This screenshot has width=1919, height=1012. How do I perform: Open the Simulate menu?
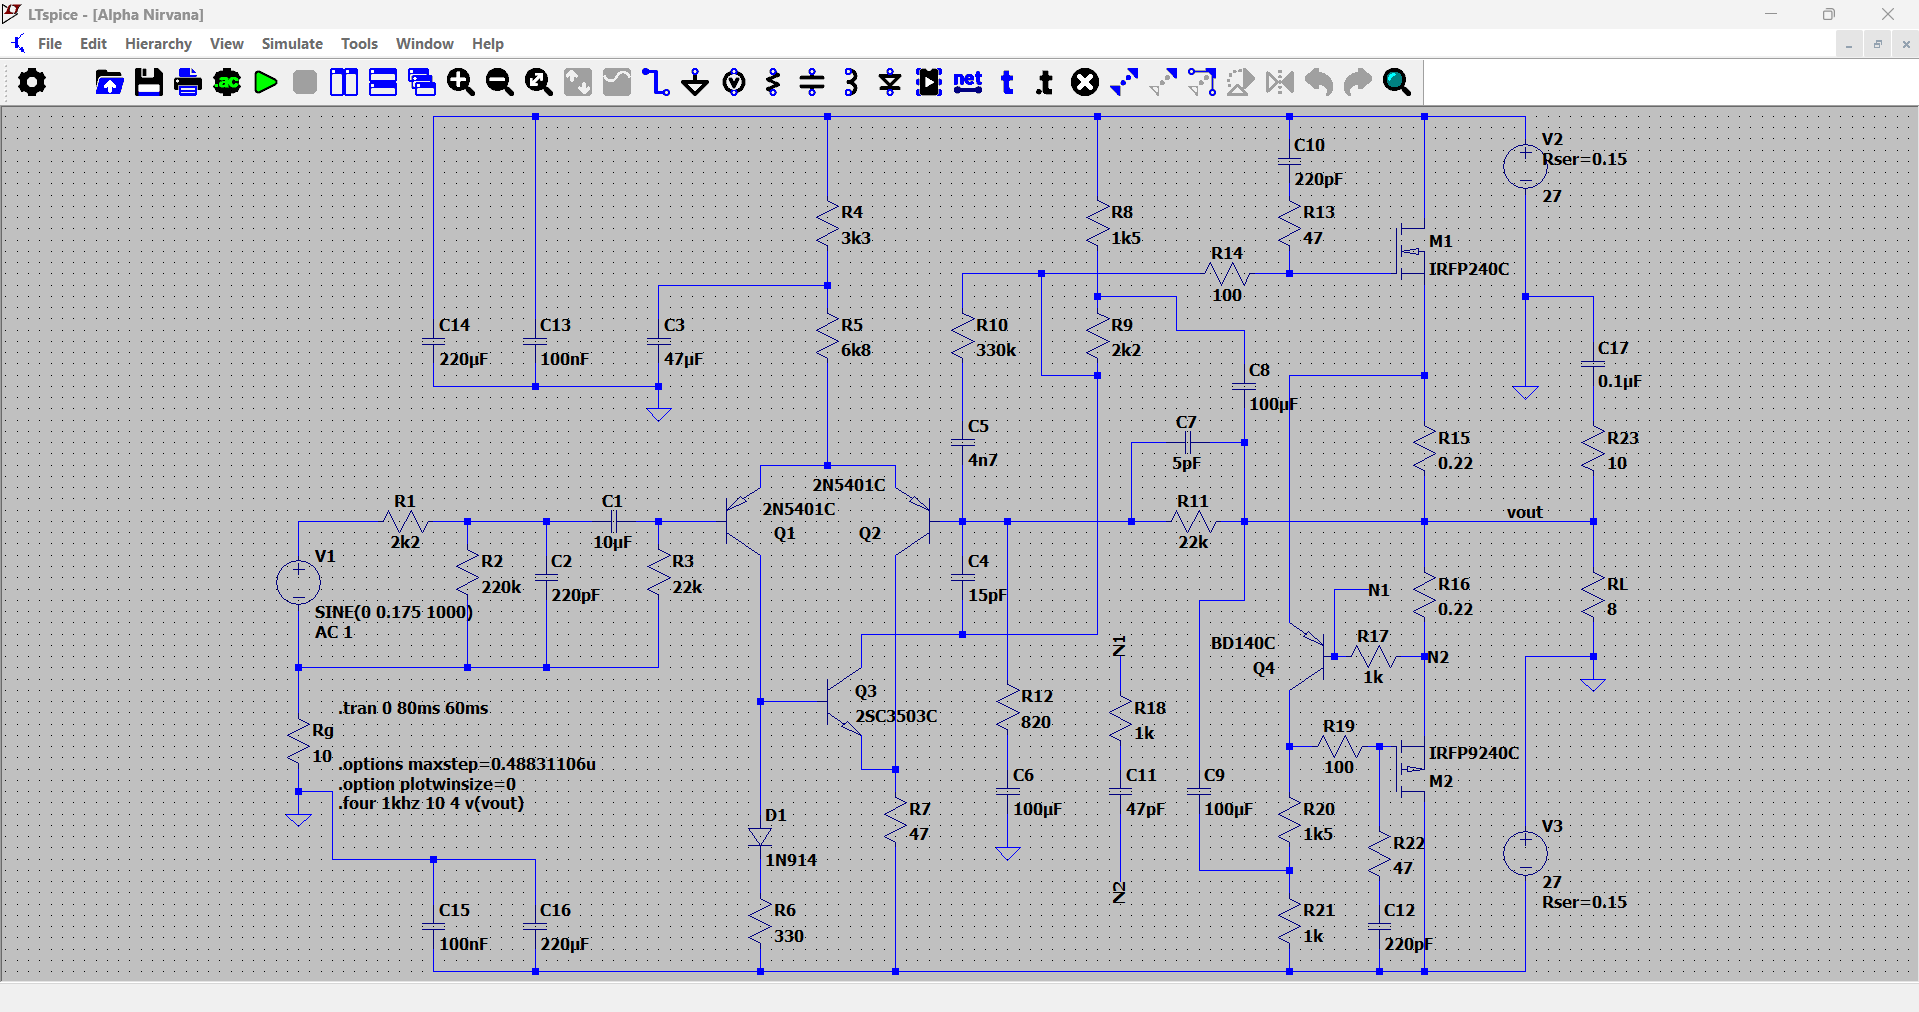click(292, 44)
